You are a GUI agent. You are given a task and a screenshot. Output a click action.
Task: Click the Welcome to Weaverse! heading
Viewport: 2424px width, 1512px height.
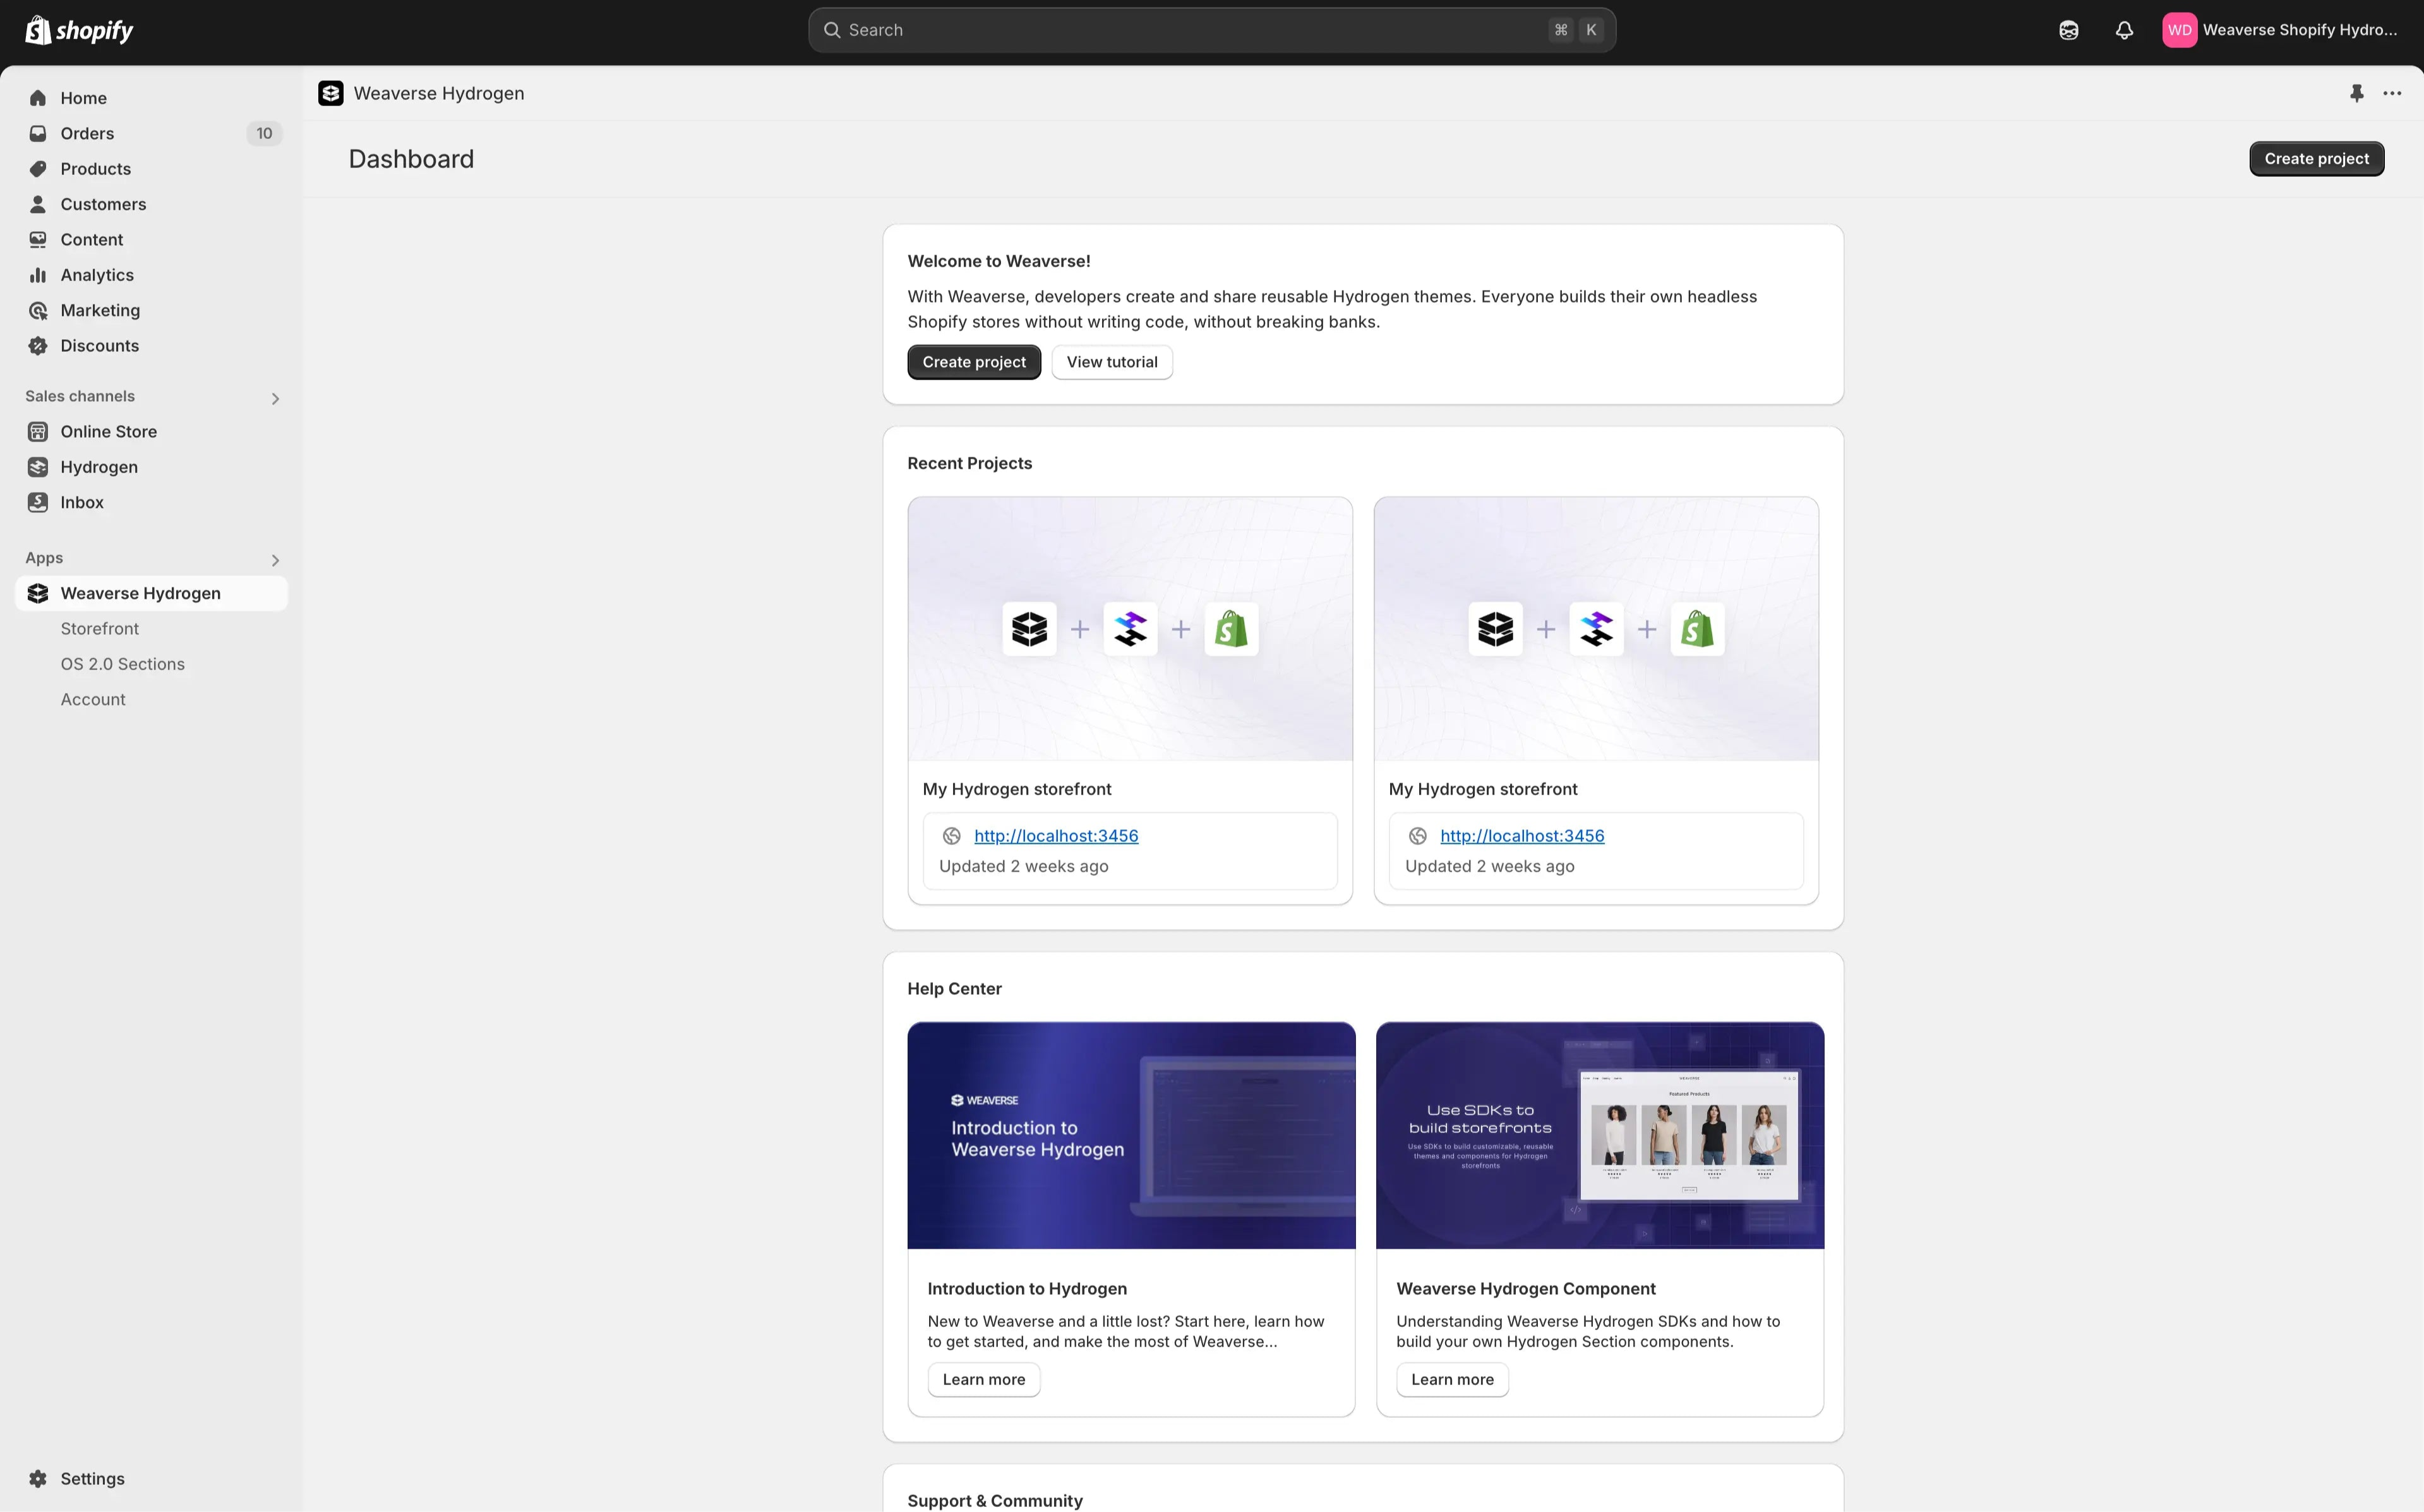click(998, 261)
